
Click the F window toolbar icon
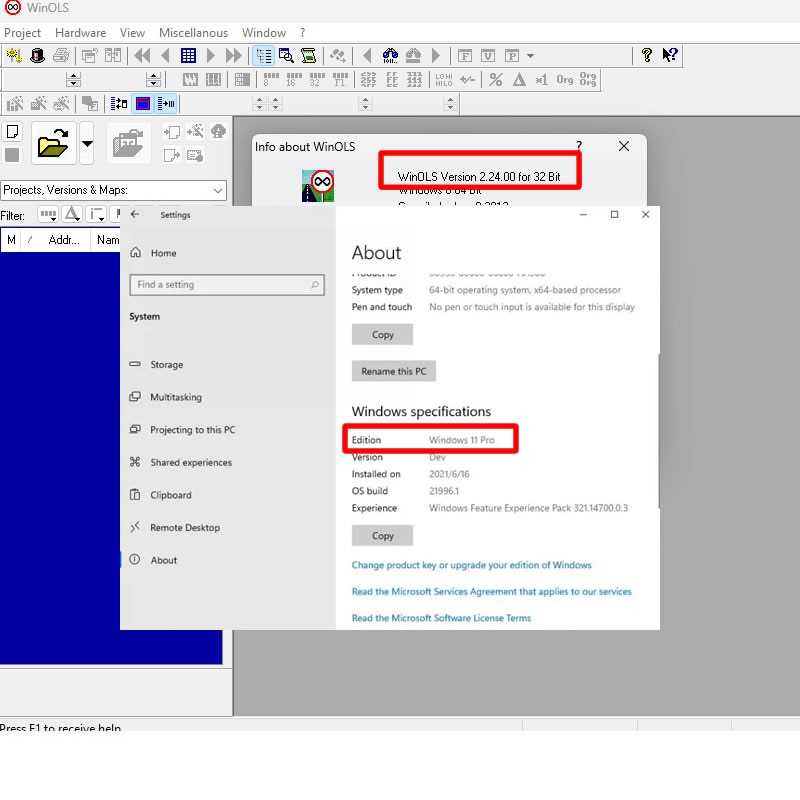point(465,55)
